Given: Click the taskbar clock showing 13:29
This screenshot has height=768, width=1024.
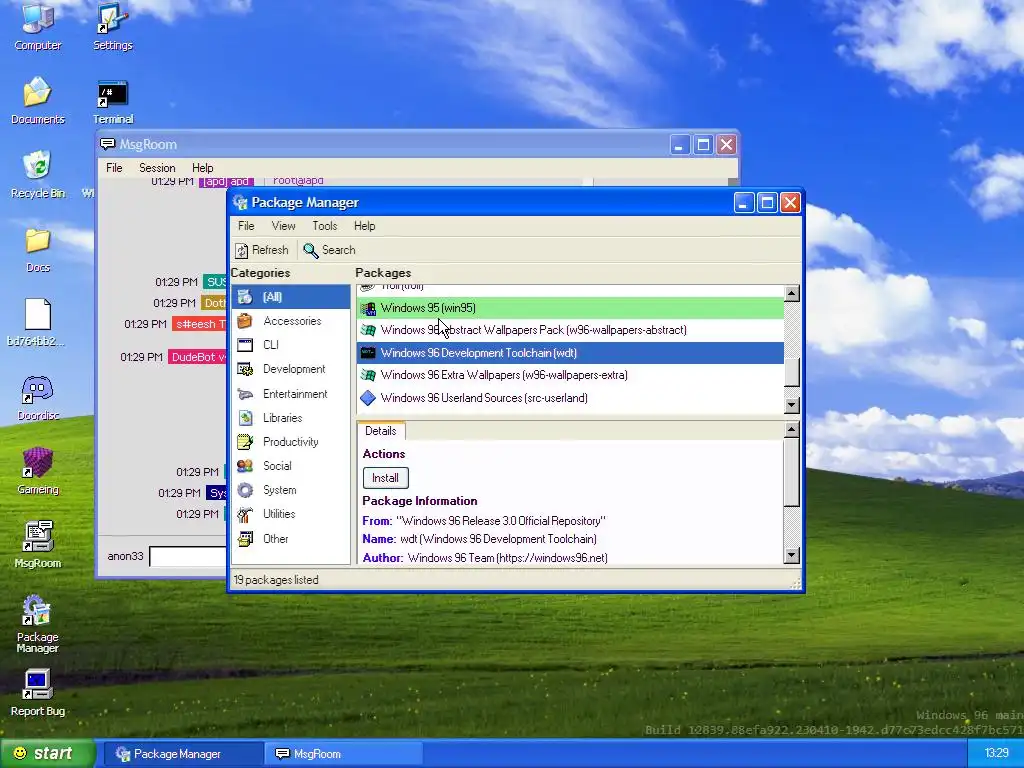Looking at the screenshot, I should (996, 754).
